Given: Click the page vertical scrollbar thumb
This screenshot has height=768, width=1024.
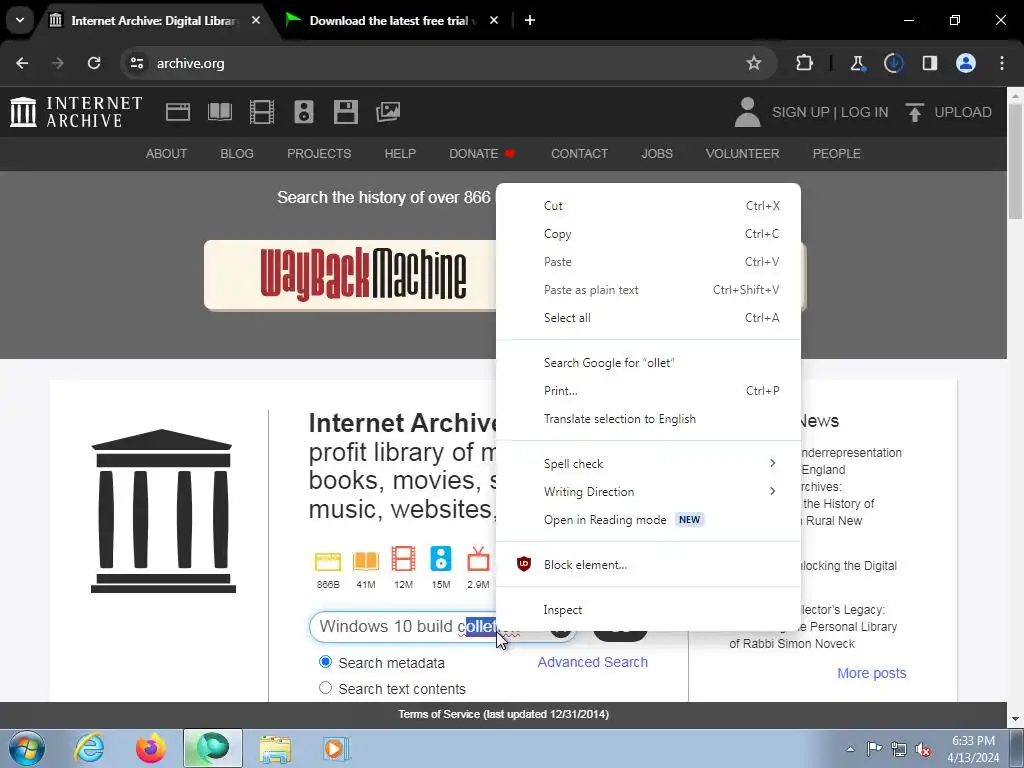Looking at the screenshot, I should (x=1015, y=162).
